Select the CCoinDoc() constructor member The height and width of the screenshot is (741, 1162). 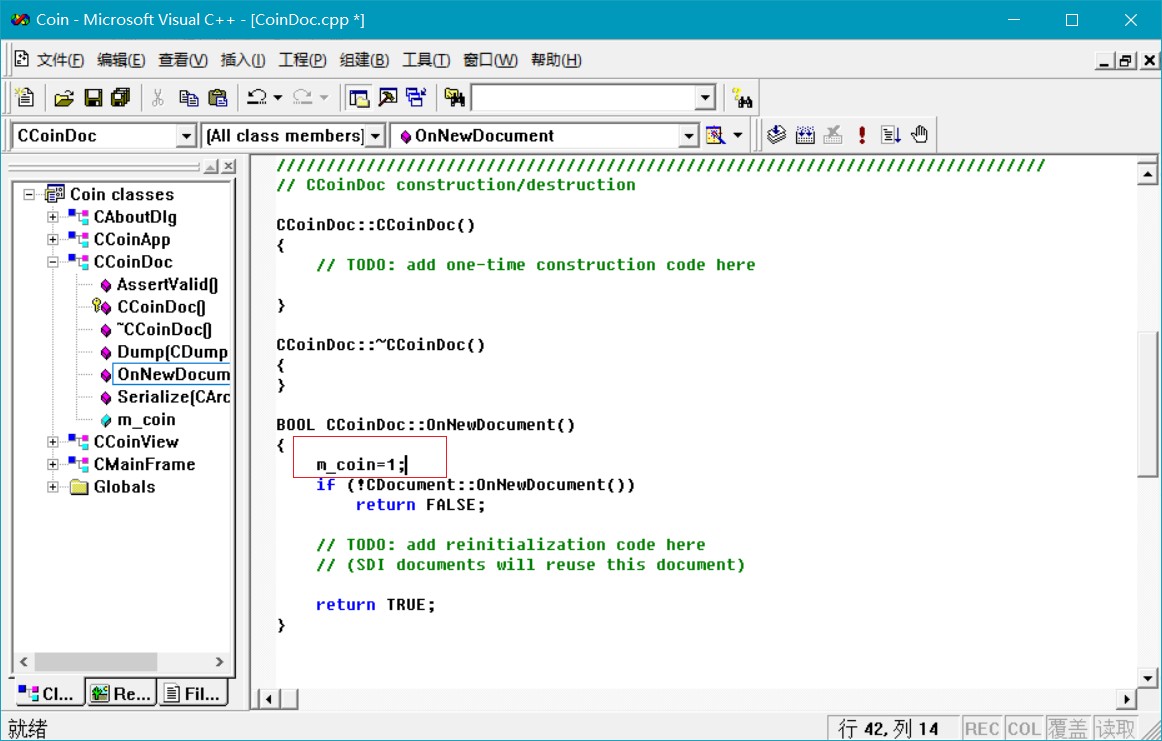pyautogui.click(x=162, y=307)
